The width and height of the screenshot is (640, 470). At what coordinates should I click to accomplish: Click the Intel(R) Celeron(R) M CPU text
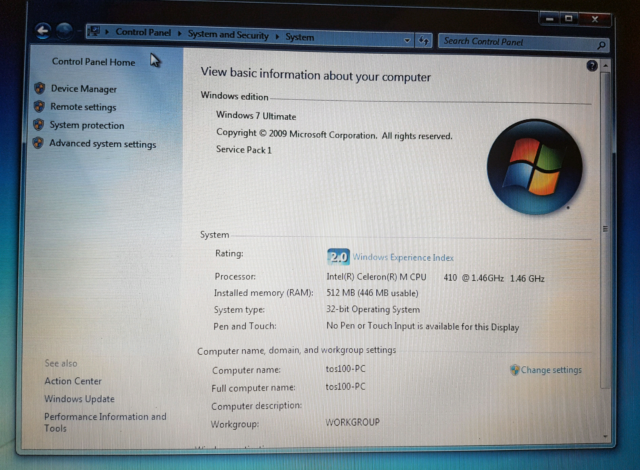pyautogui.click(x=376, y=277)
